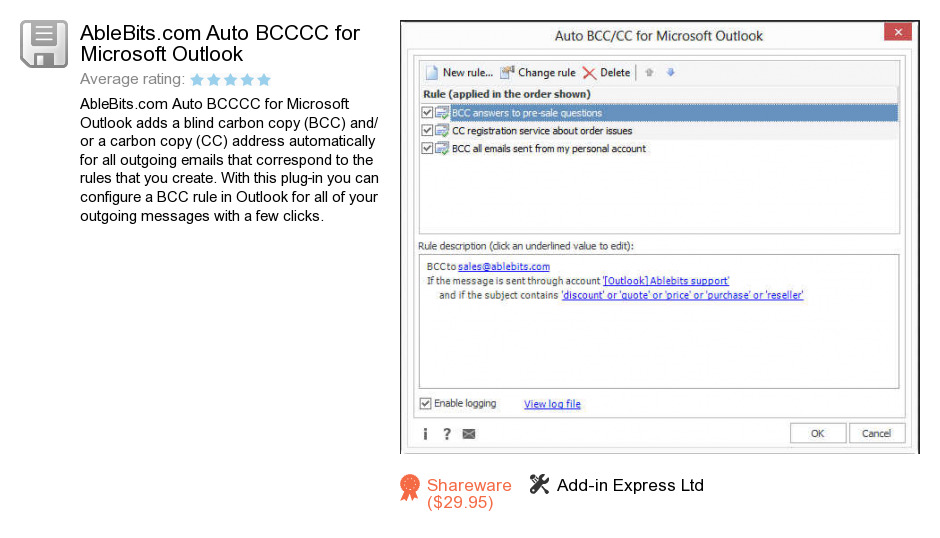The image size is (940, 538).
Task: Click 'Average rating:' label
Action: click(132, 79)
